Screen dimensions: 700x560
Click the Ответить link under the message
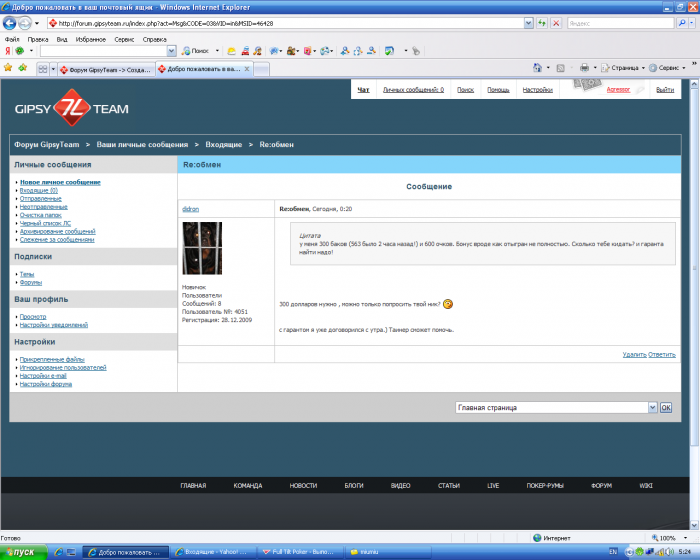point(662,355)
